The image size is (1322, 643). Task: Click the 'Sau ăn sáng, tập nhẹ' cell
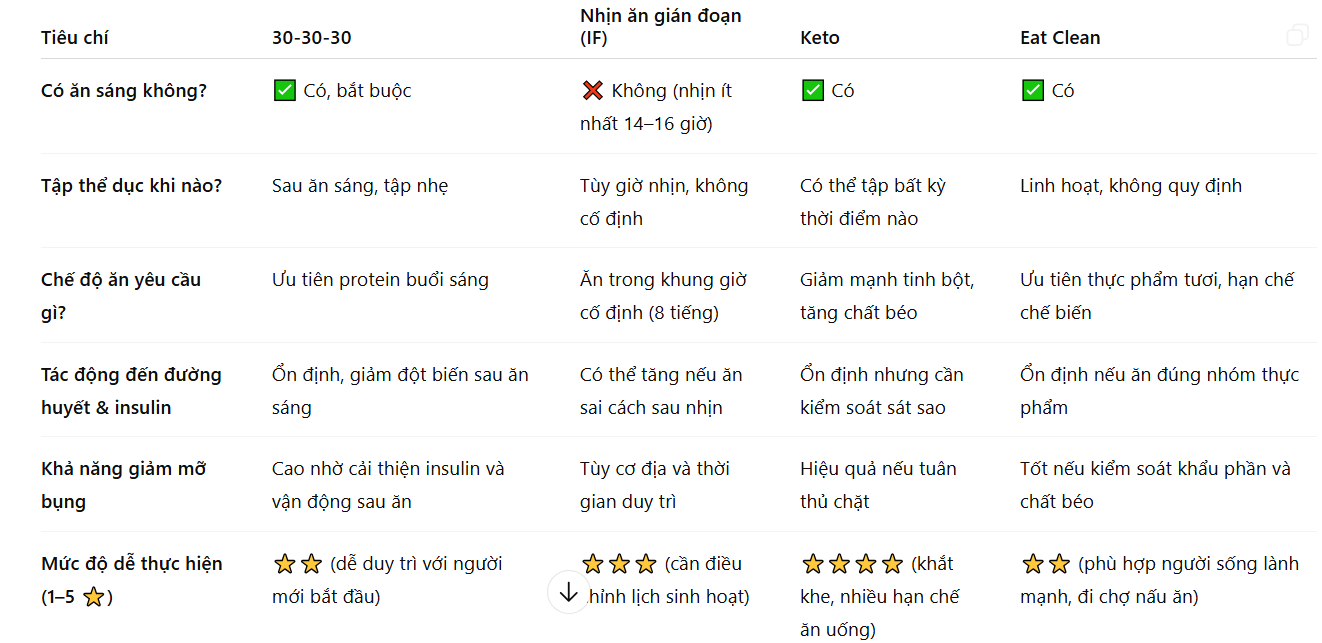[x=360, y=186]
